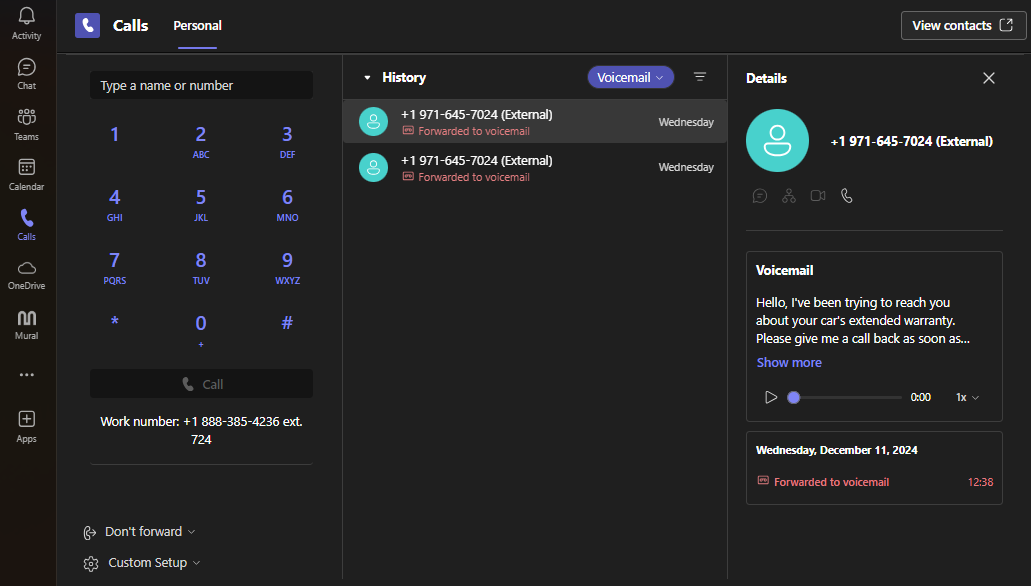Image resolution: width=1031 pixels, height=586 pixels.
Task: Select the Calls sidebar icon
Action: (26, 225)
